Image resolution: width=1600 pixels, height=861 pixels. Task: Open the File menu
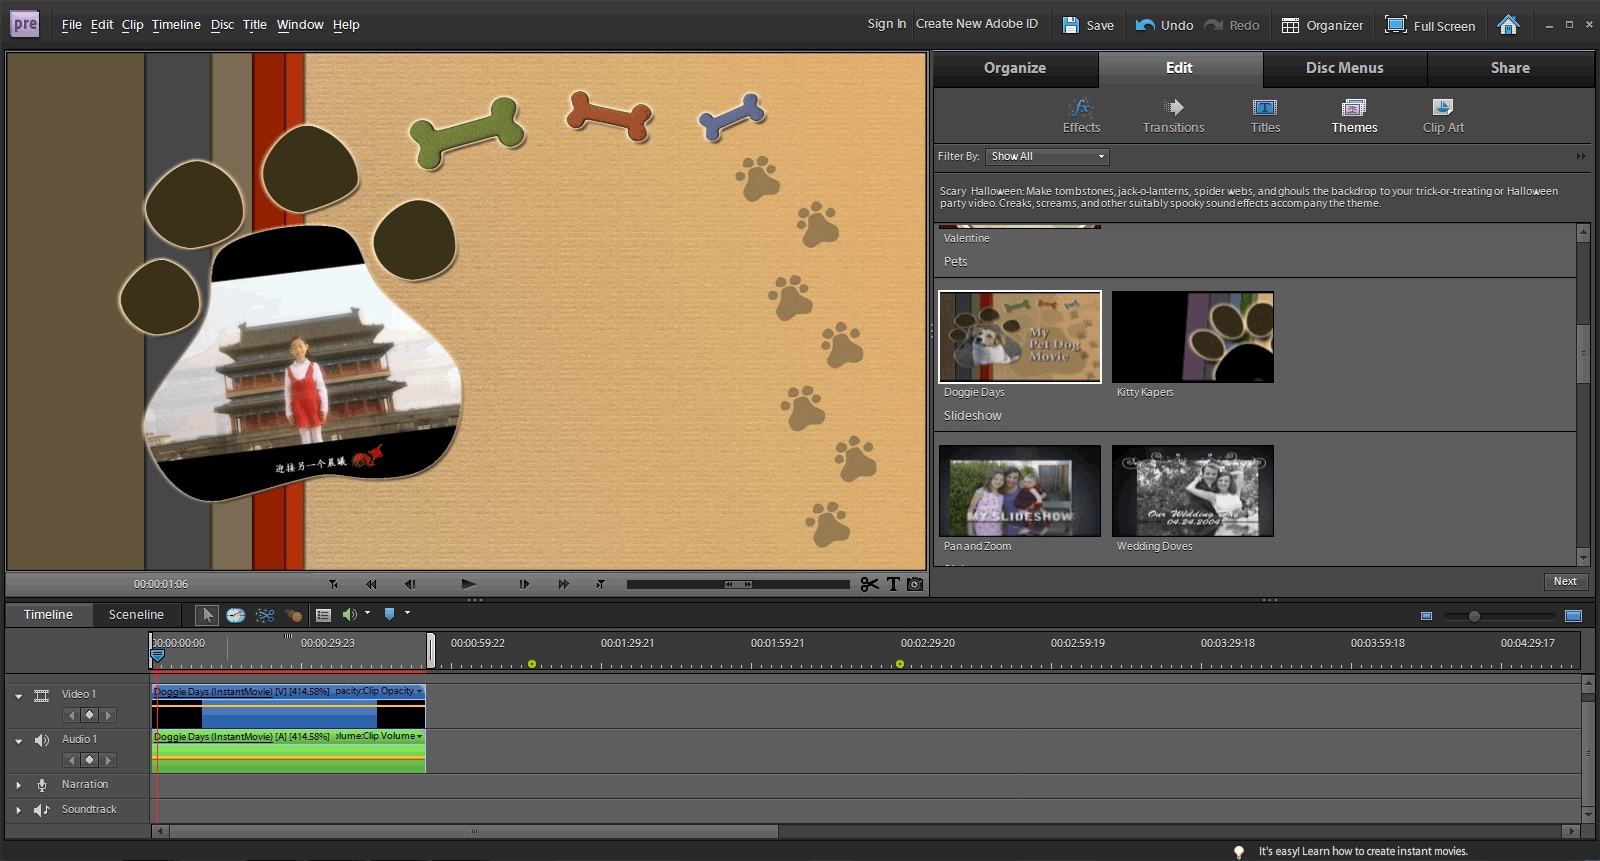(x=72, y=25)
